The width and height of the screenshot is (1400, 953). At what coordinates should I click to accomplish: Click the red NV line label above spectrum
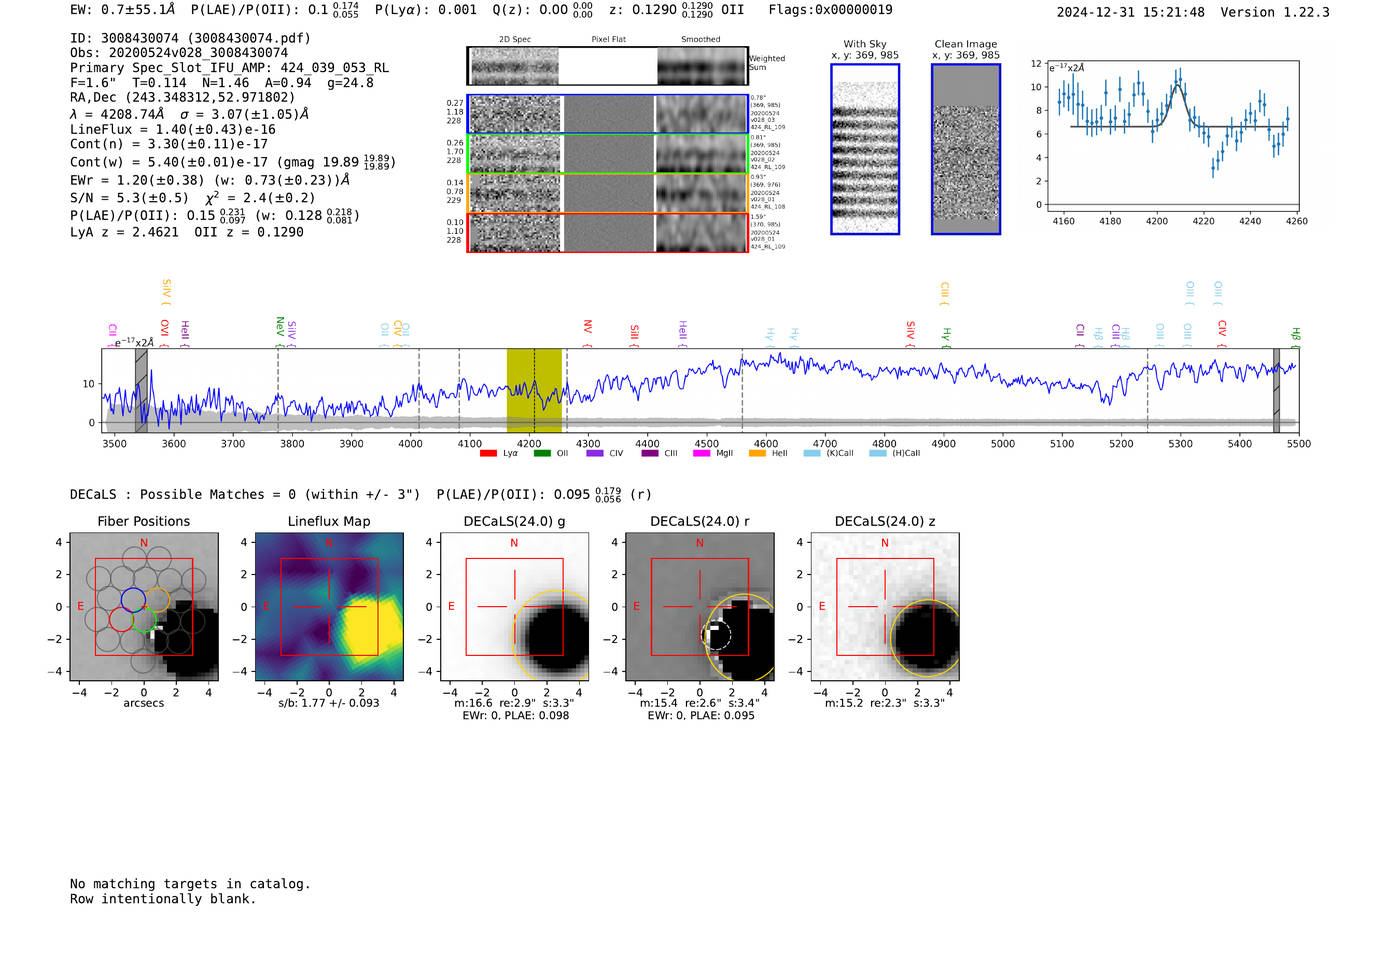588,327
